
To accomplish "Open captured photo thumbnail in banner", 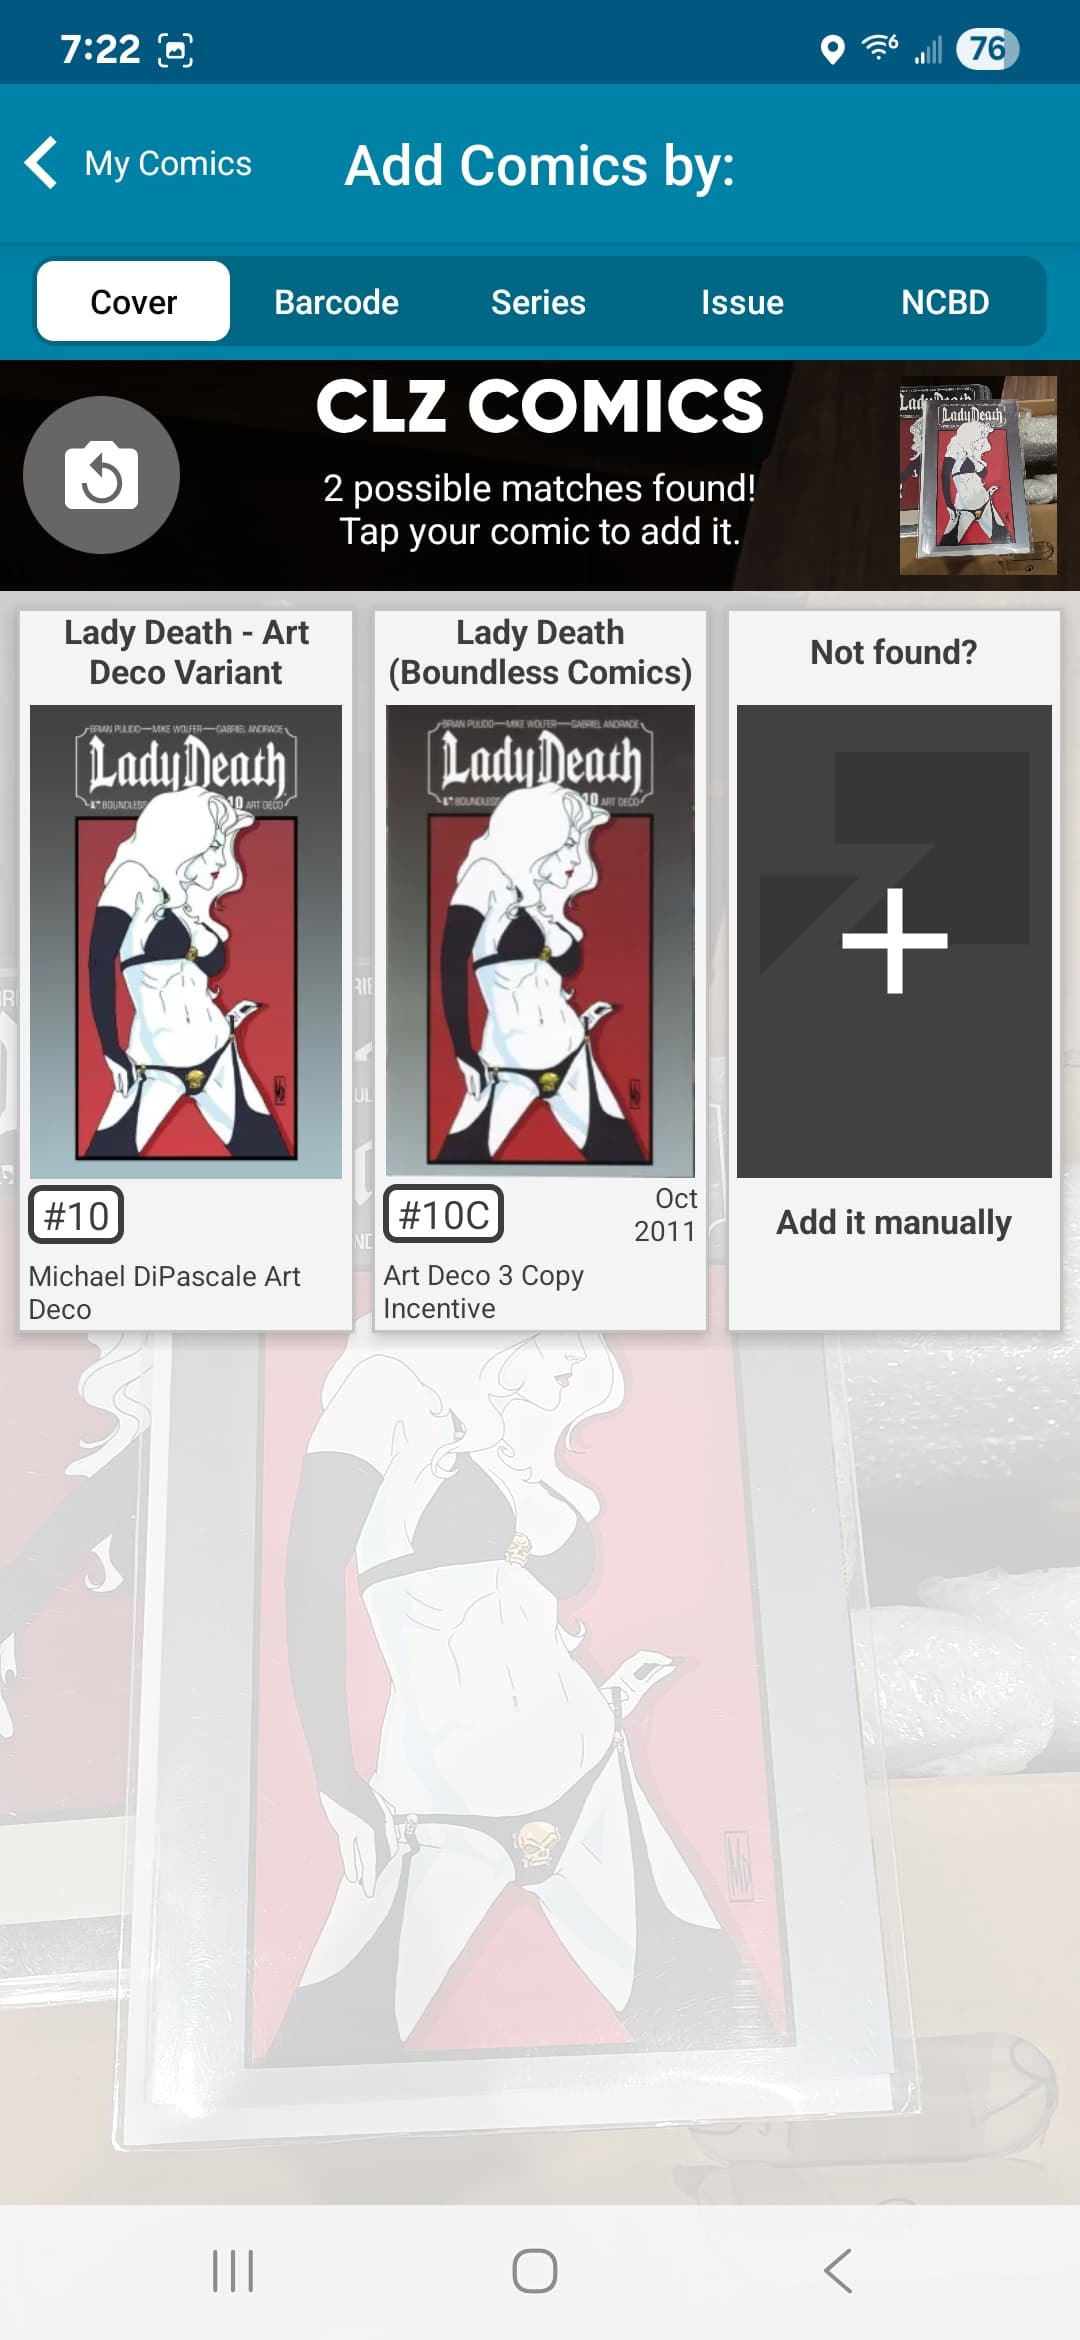I will pyautogui.click(x=978, y=475).
